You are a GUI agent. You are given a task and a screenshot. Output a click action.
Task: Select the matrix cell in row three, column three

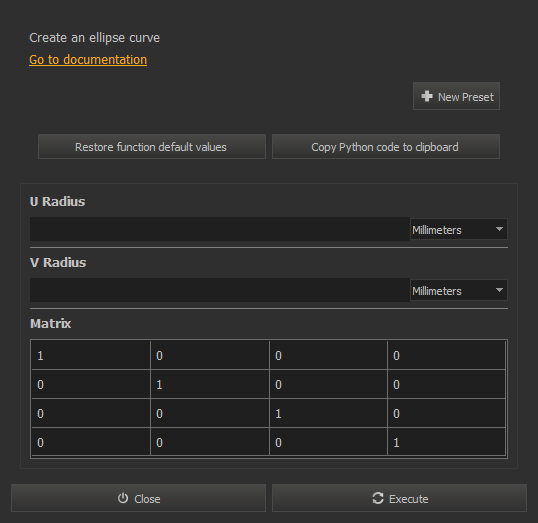328,413
